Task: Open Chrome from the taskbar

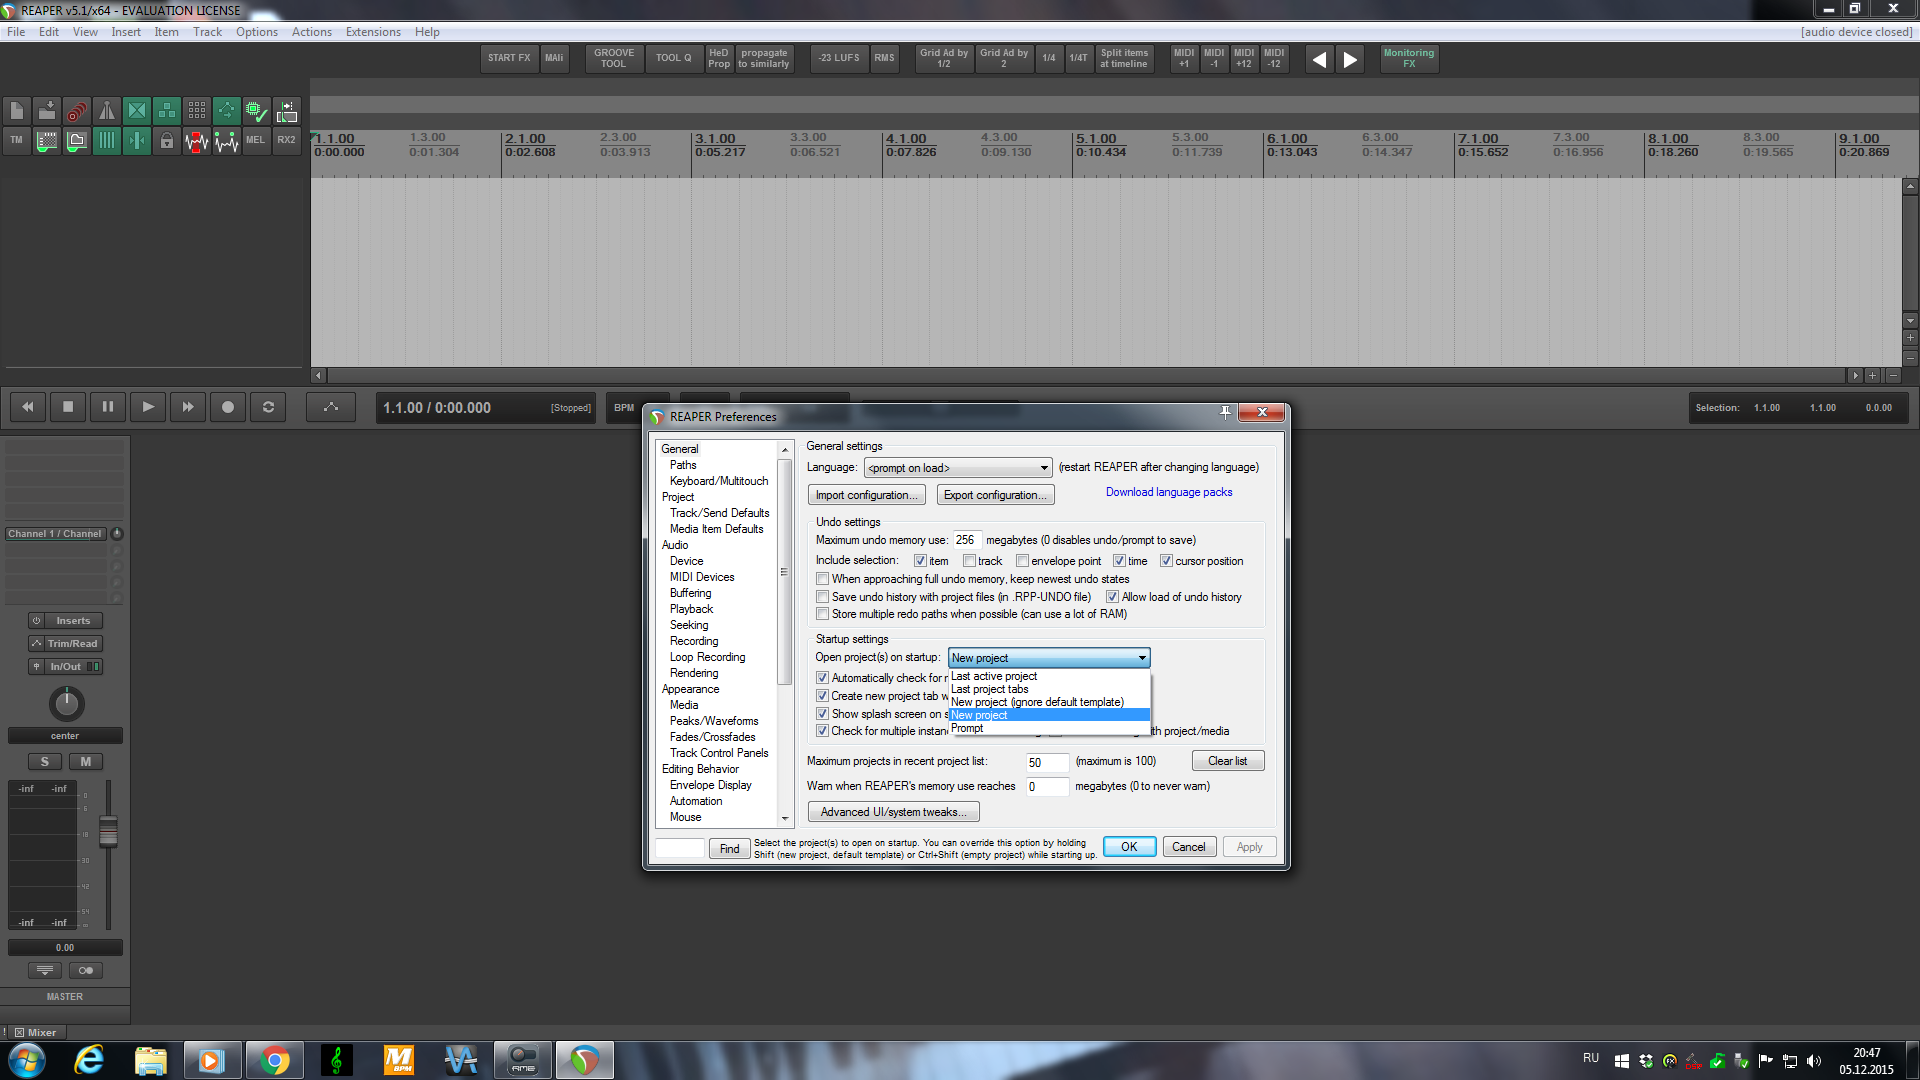Action: pyautogui.click(x=274, y=1060)
